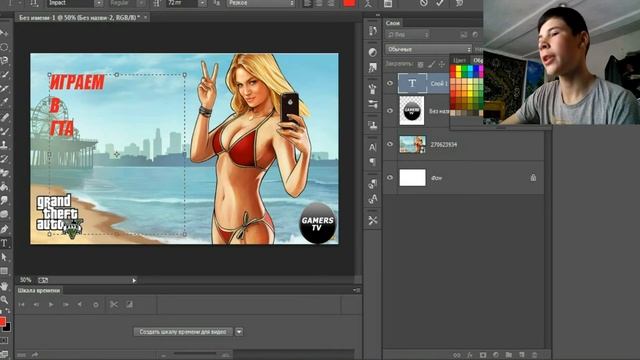Commit text edit with the checkmark
640x360 pixels.
440,3
